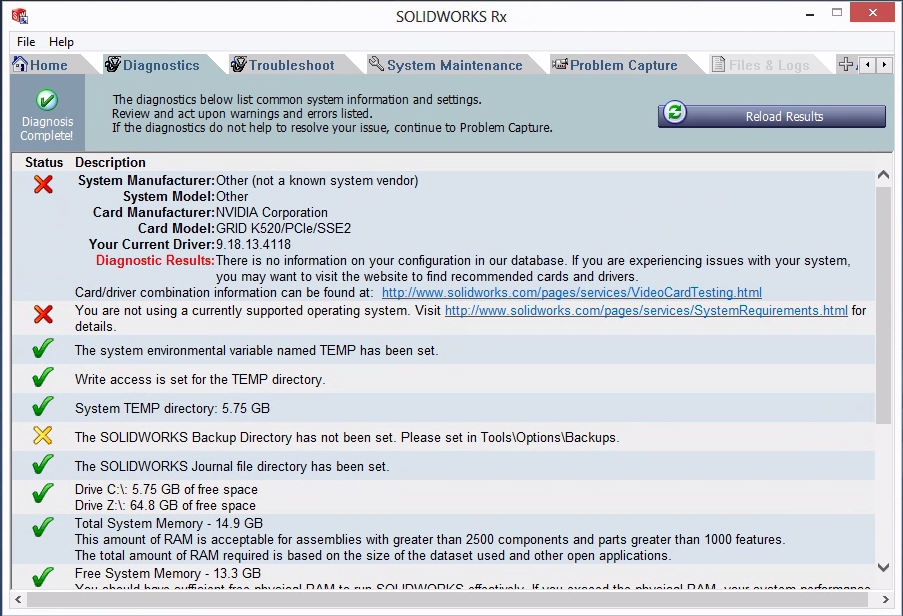This screenshot has height=616, width=903.
Task: Click red X icon beside System Manufacturer
Action: [43, 184]
